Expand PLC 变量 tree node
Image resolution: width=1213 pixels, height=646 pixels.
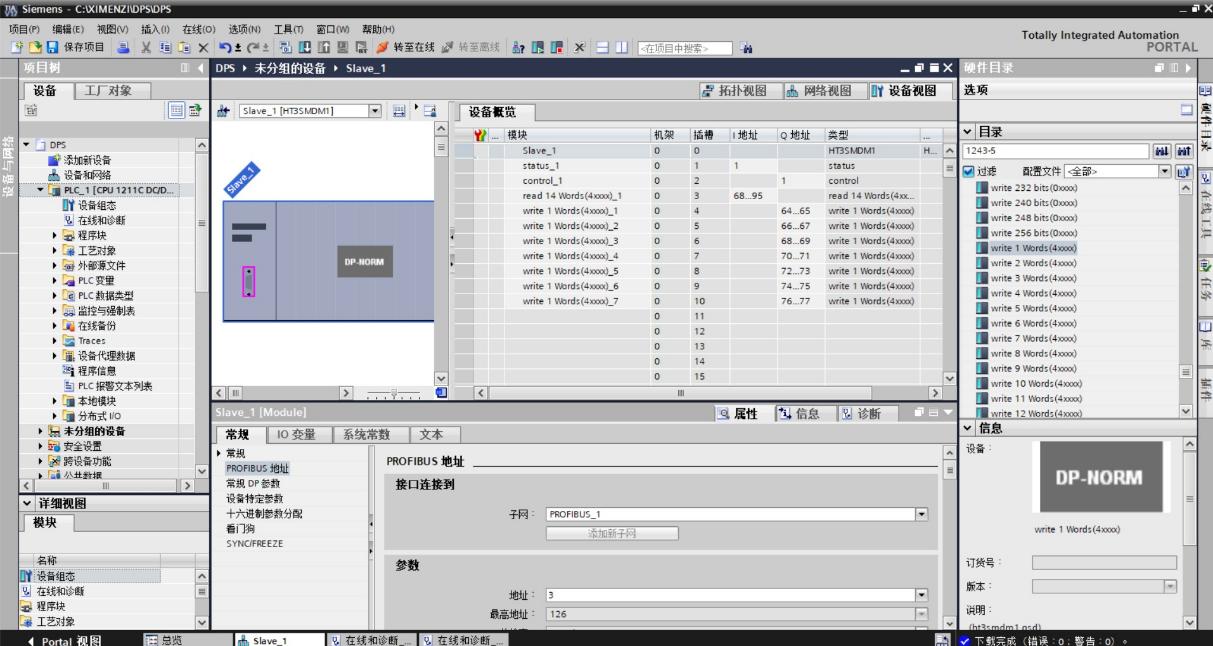pyautogui.click(x=56, y=281)
